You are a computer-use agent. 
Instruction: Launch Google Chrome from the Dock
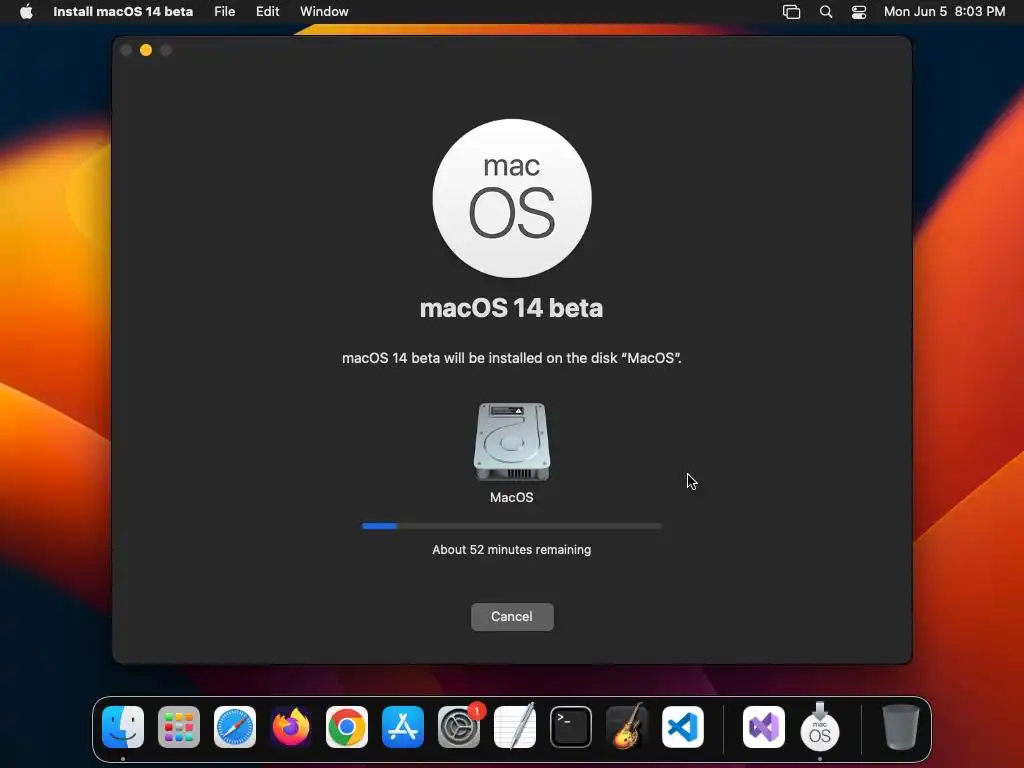[347, 727]
